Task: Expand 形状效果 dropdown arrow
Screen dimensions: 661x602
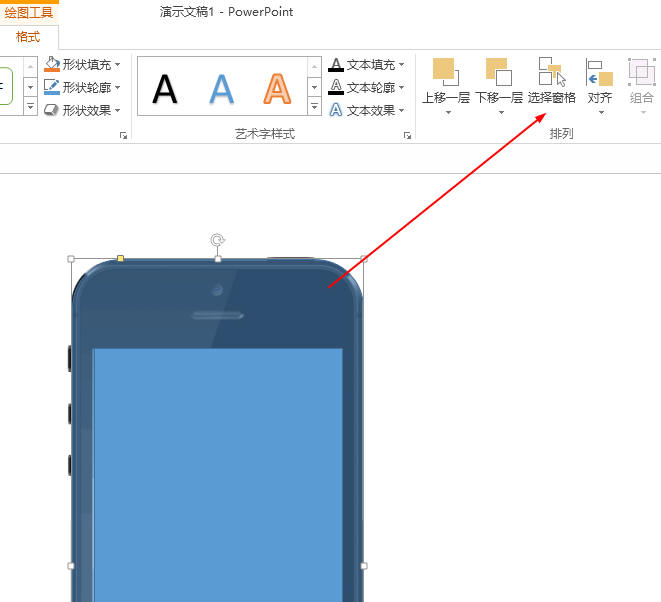Action: (x=118, y=110)
